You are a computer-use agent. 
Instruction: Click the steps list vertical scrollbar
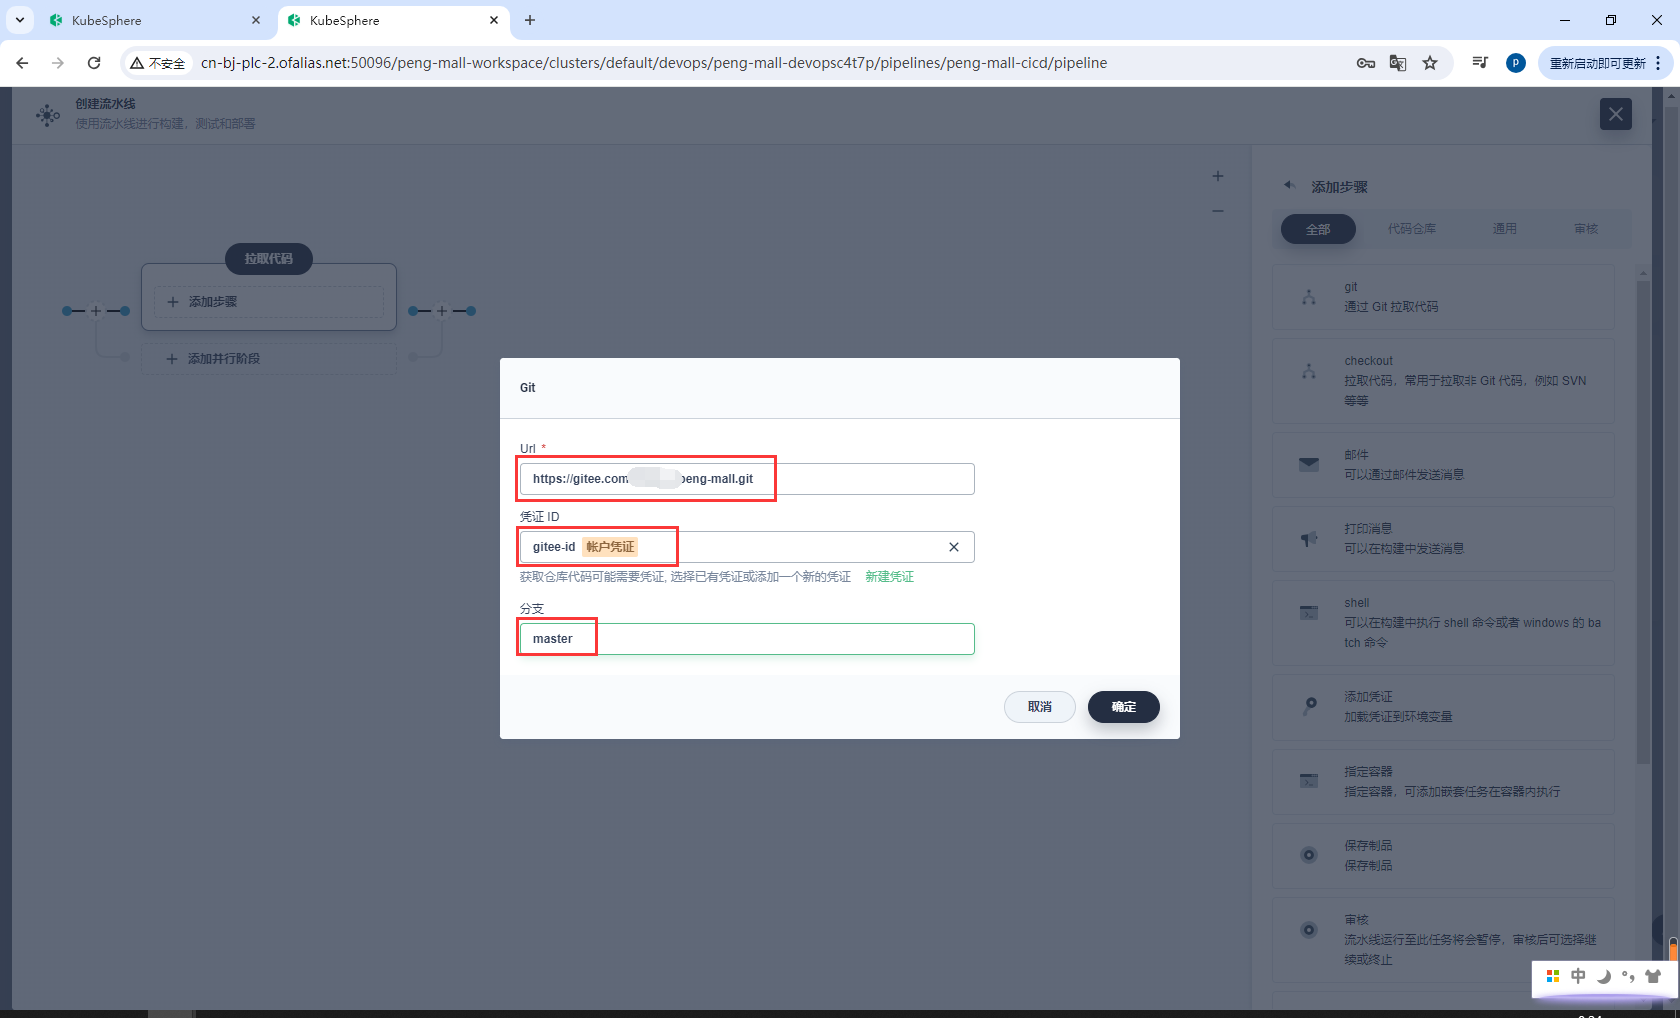1643,520
